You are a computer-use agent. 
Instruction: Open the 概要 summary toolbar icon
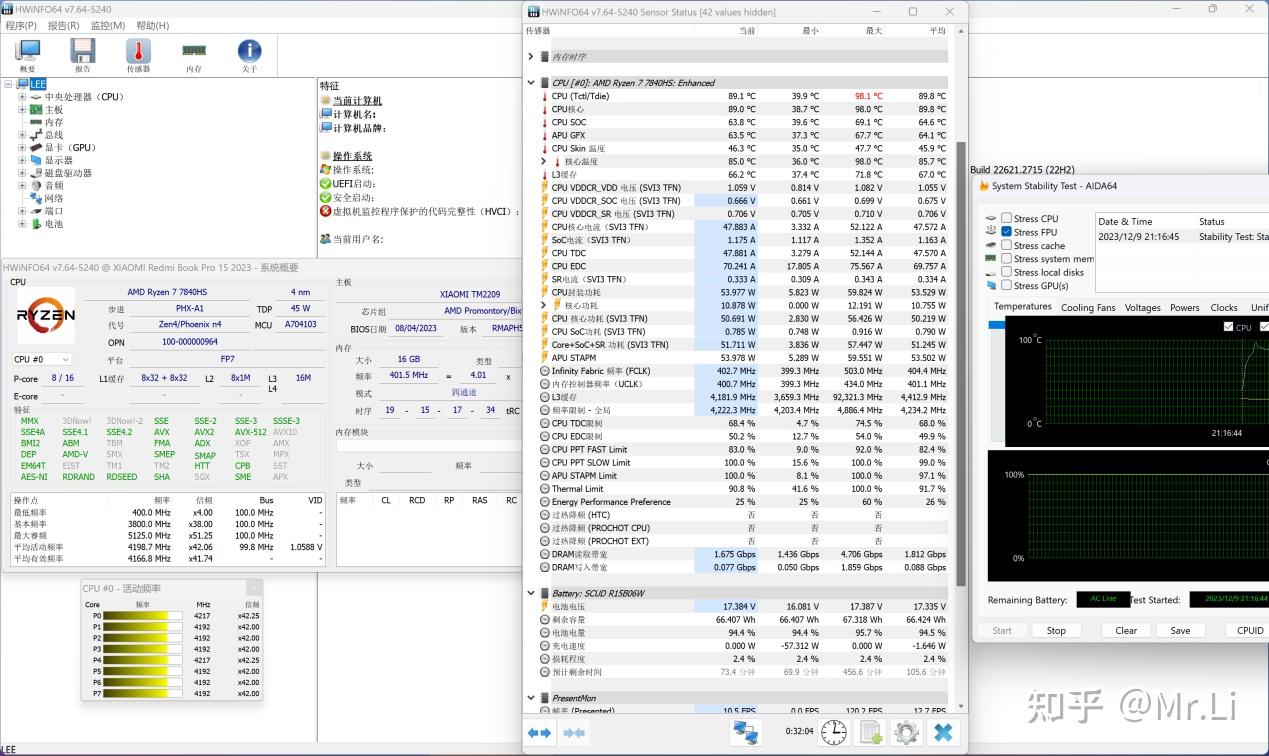click(27, 56)
